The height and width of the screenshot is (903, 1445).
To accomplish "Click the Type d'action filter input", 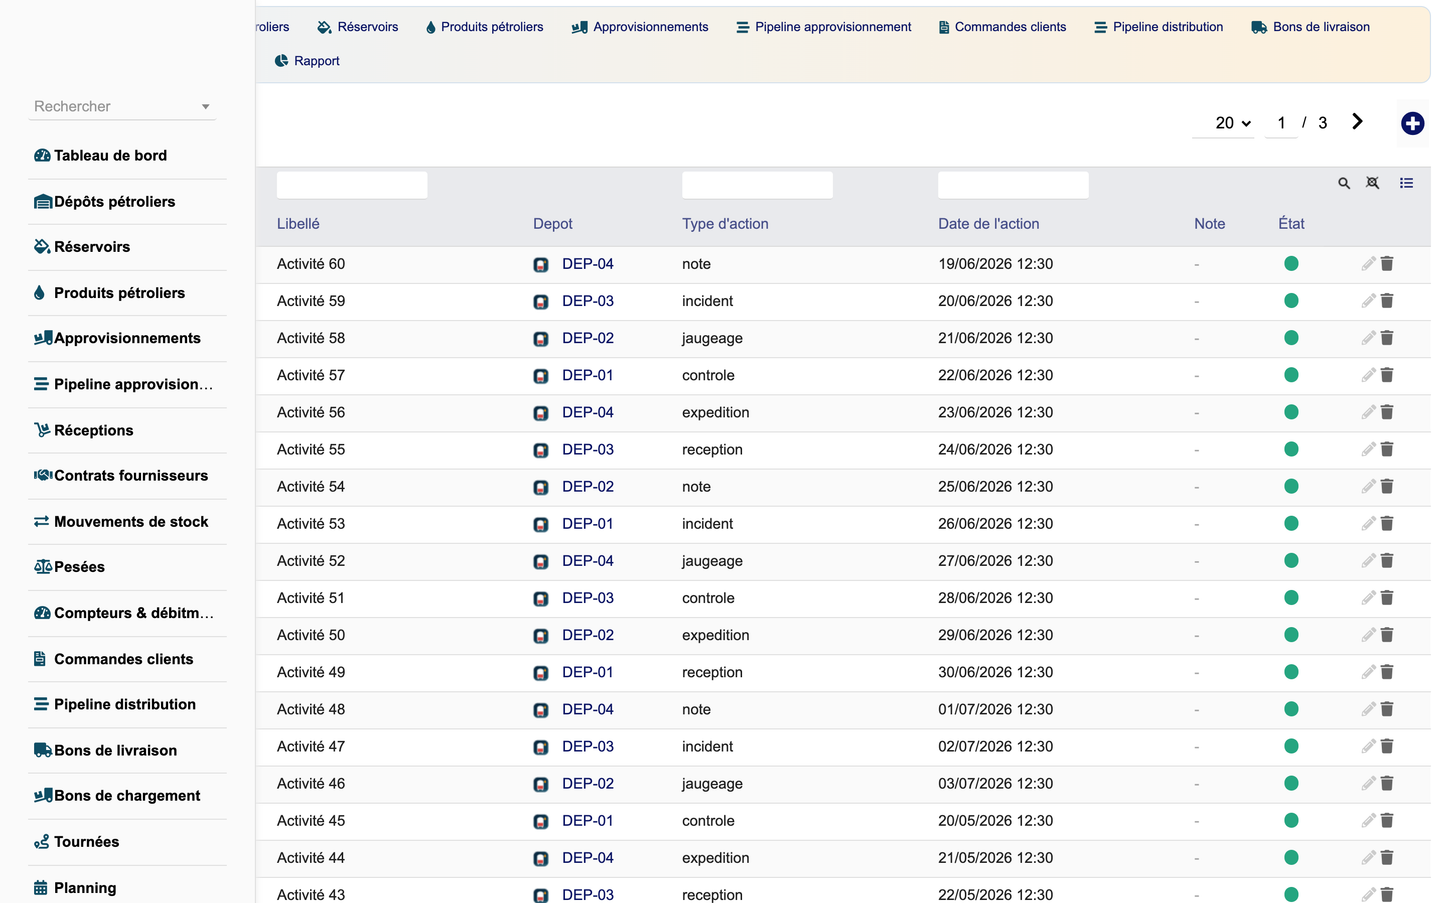I will click(x=757, y=184).
